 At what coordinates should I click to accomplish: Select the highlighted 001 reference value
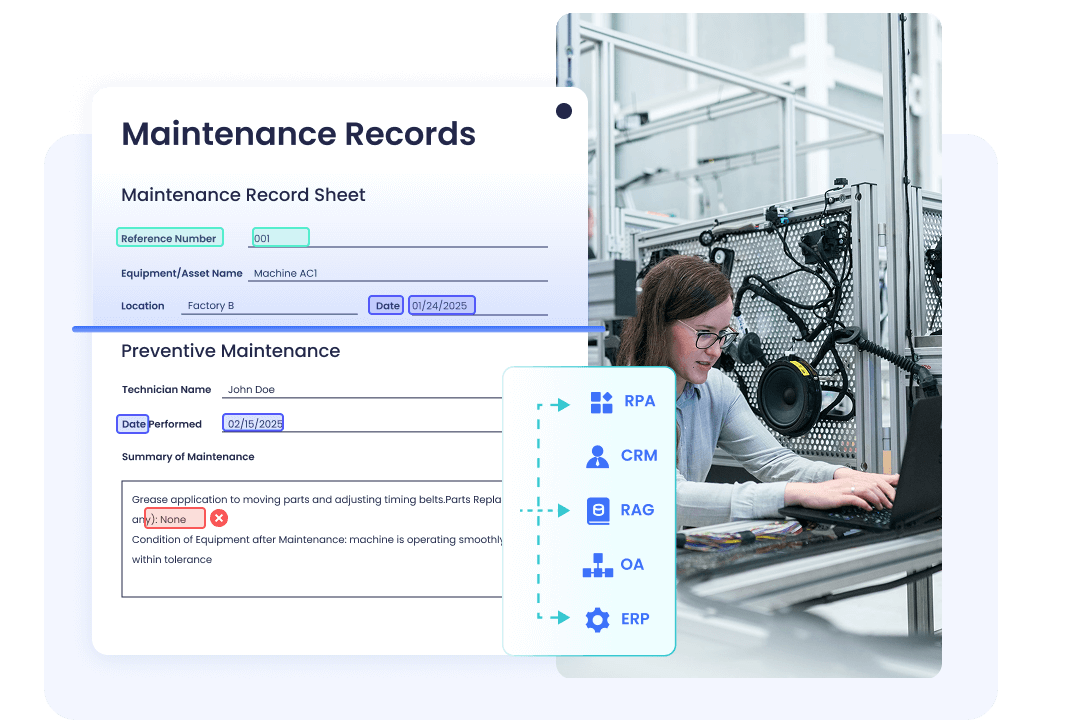point(280,237)
